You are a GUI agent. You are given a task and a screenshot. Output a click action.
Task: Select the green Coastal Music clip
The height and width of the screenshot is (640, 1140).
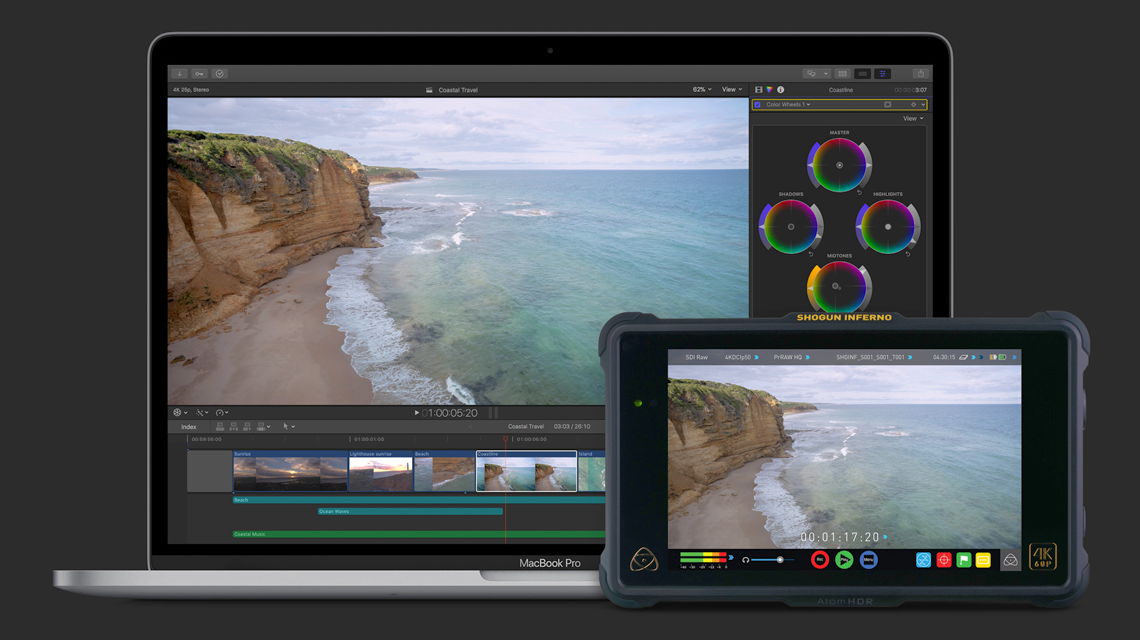click(418, 534)
